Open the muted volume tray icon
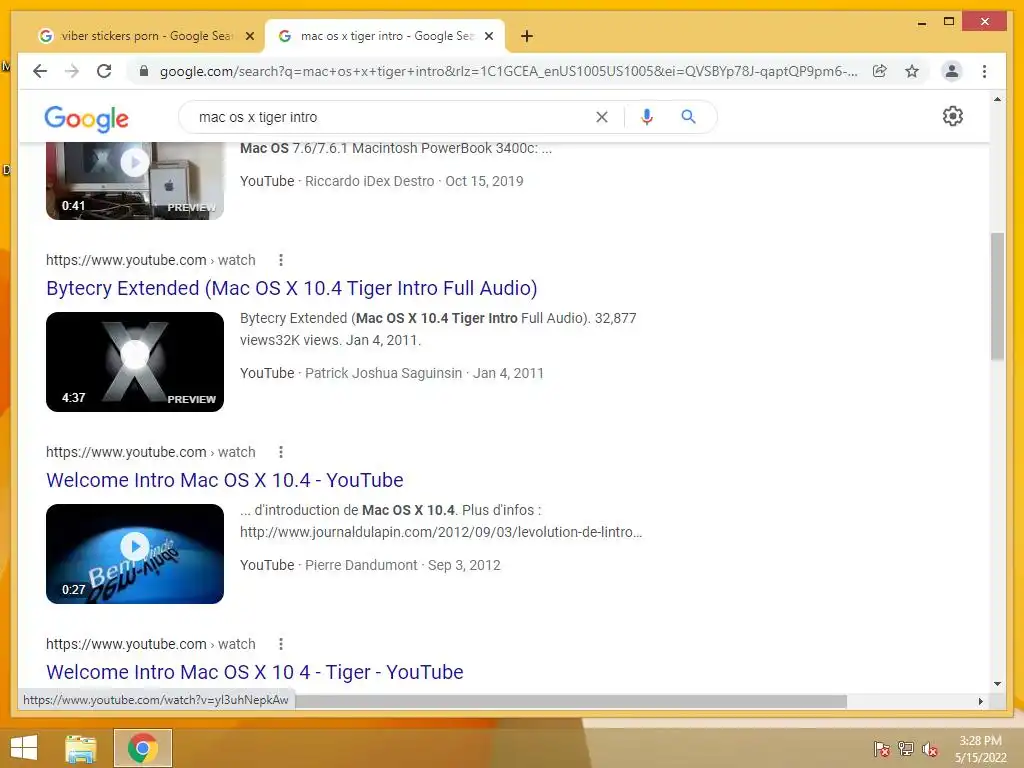 (930, 749)
